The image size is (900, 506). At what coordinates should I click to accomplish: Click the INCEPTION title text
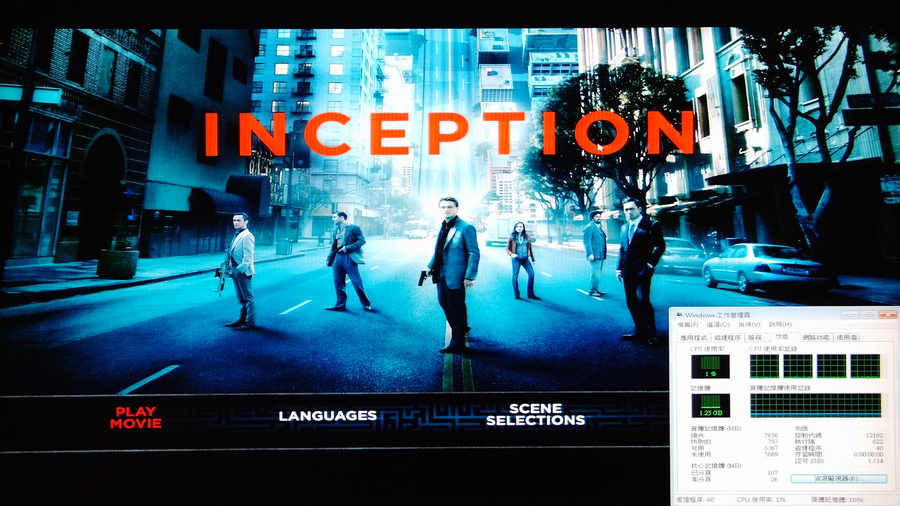449,134
